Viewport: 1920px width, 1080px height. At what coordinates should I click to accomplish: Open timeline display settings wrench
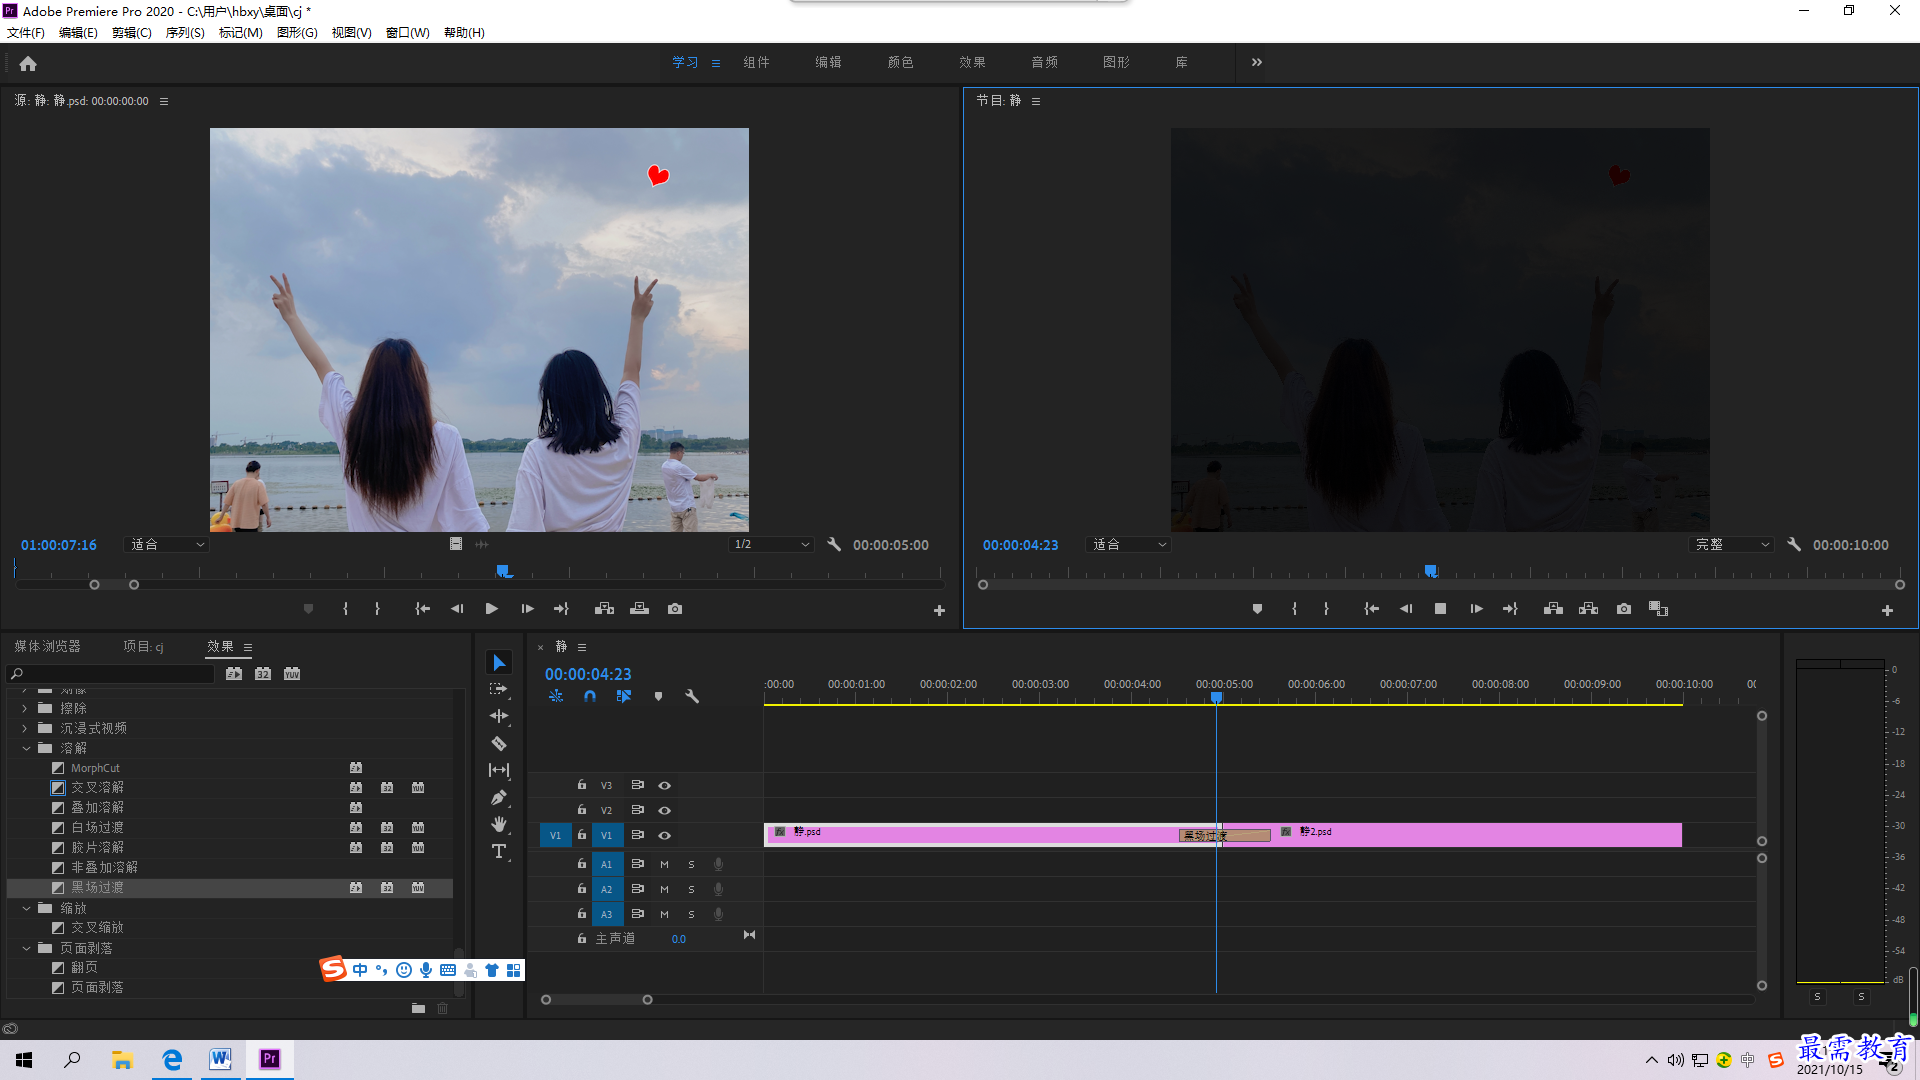(692, 696)
